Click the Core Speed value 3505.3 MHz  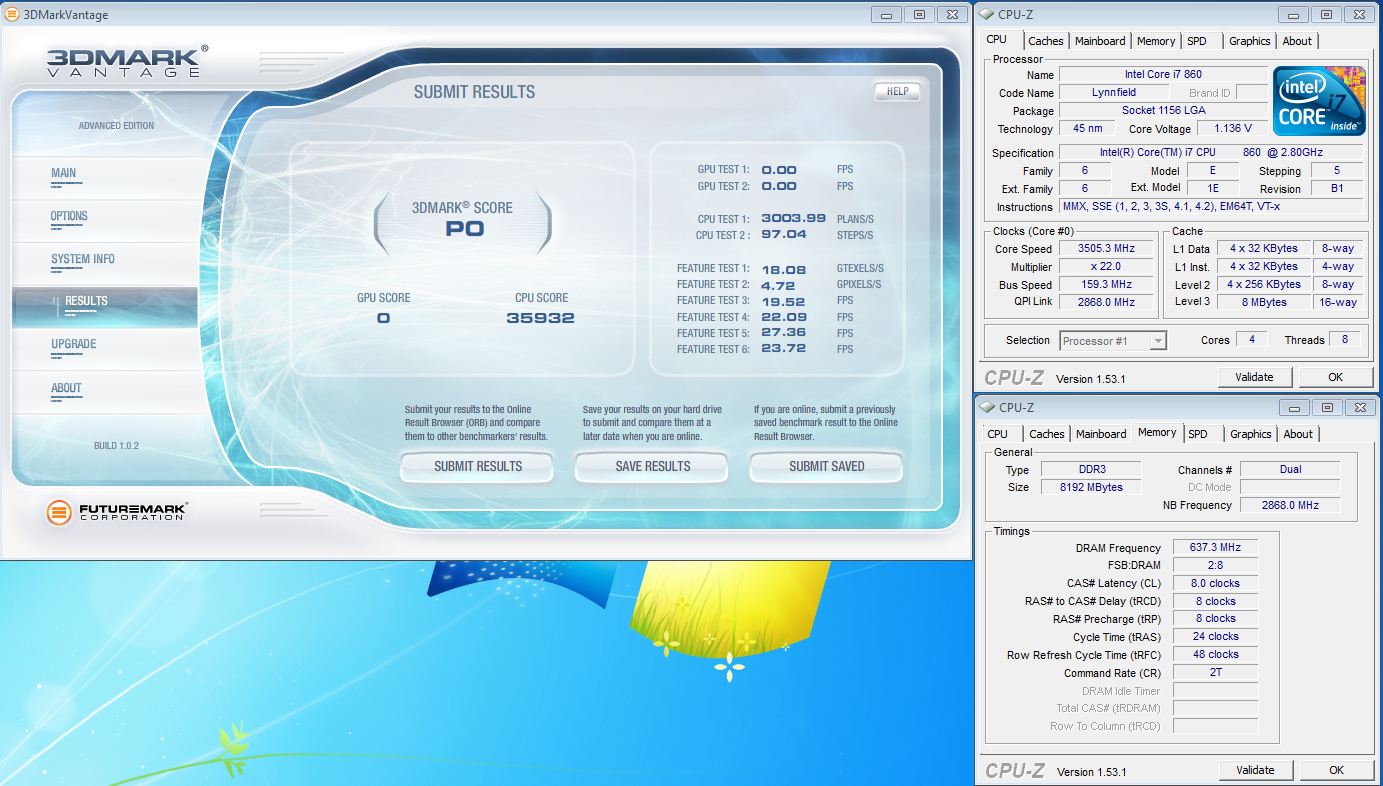[x=1107, y=249]
